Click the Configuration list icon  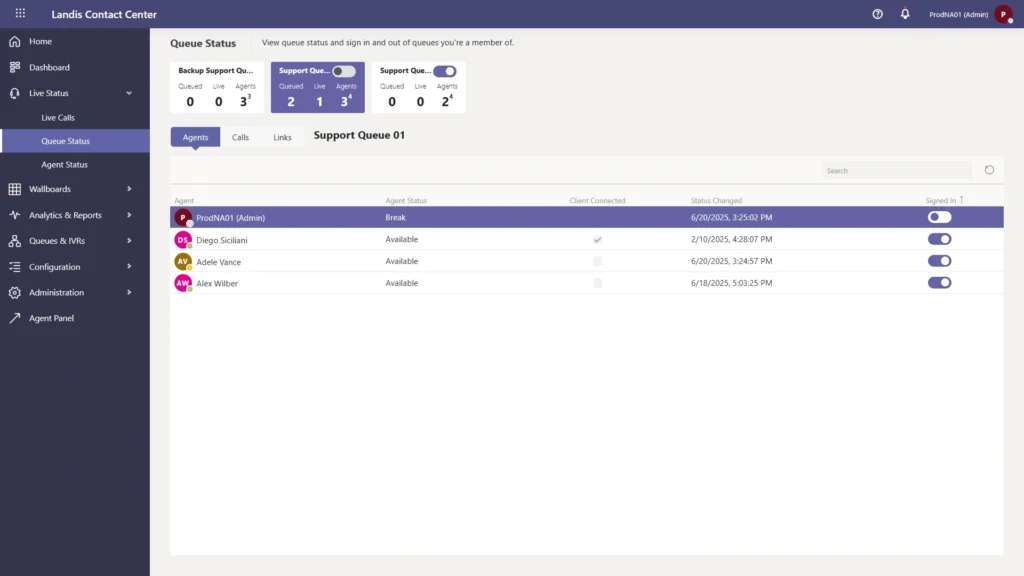(14, 266)
